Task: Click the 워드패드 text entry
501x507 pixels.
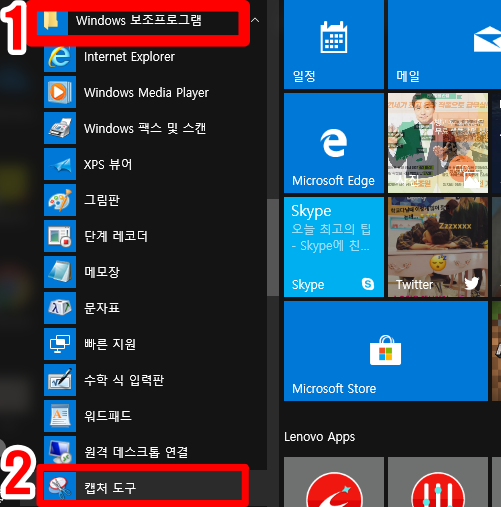Action: point(108,416)
